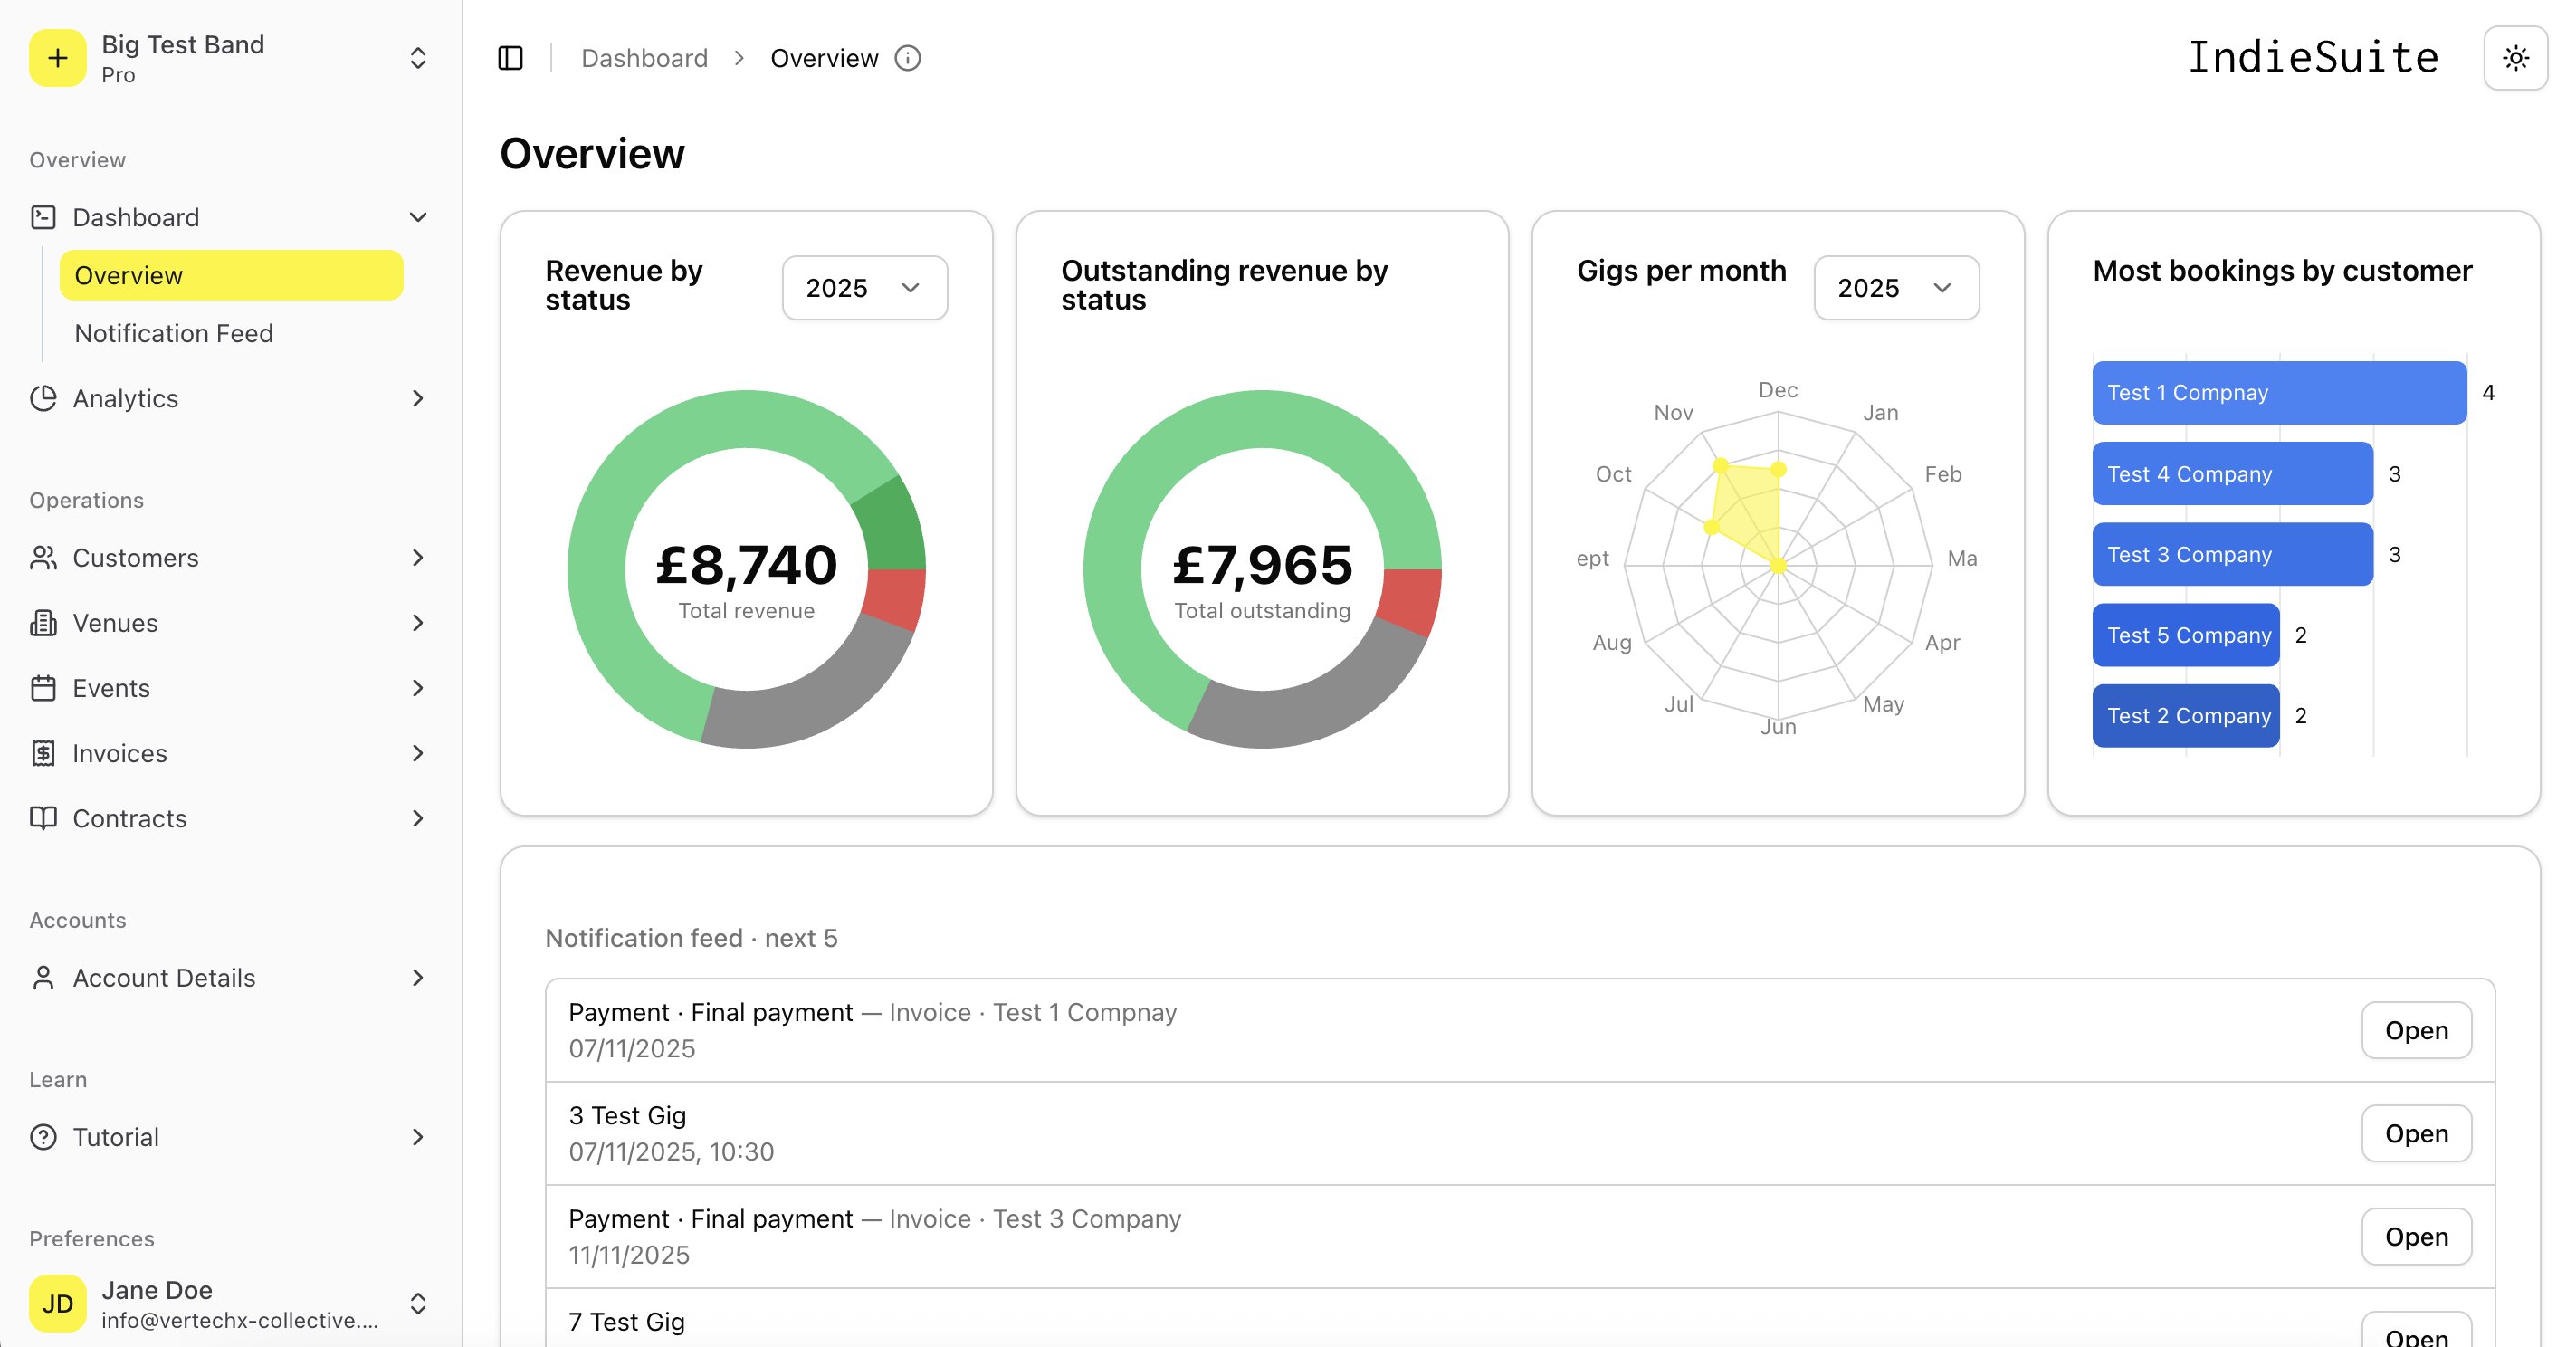Screen dimensions: 2576x1347
Task: Select the Dashboard icon in the sidebar
Action: pos(44,217)
